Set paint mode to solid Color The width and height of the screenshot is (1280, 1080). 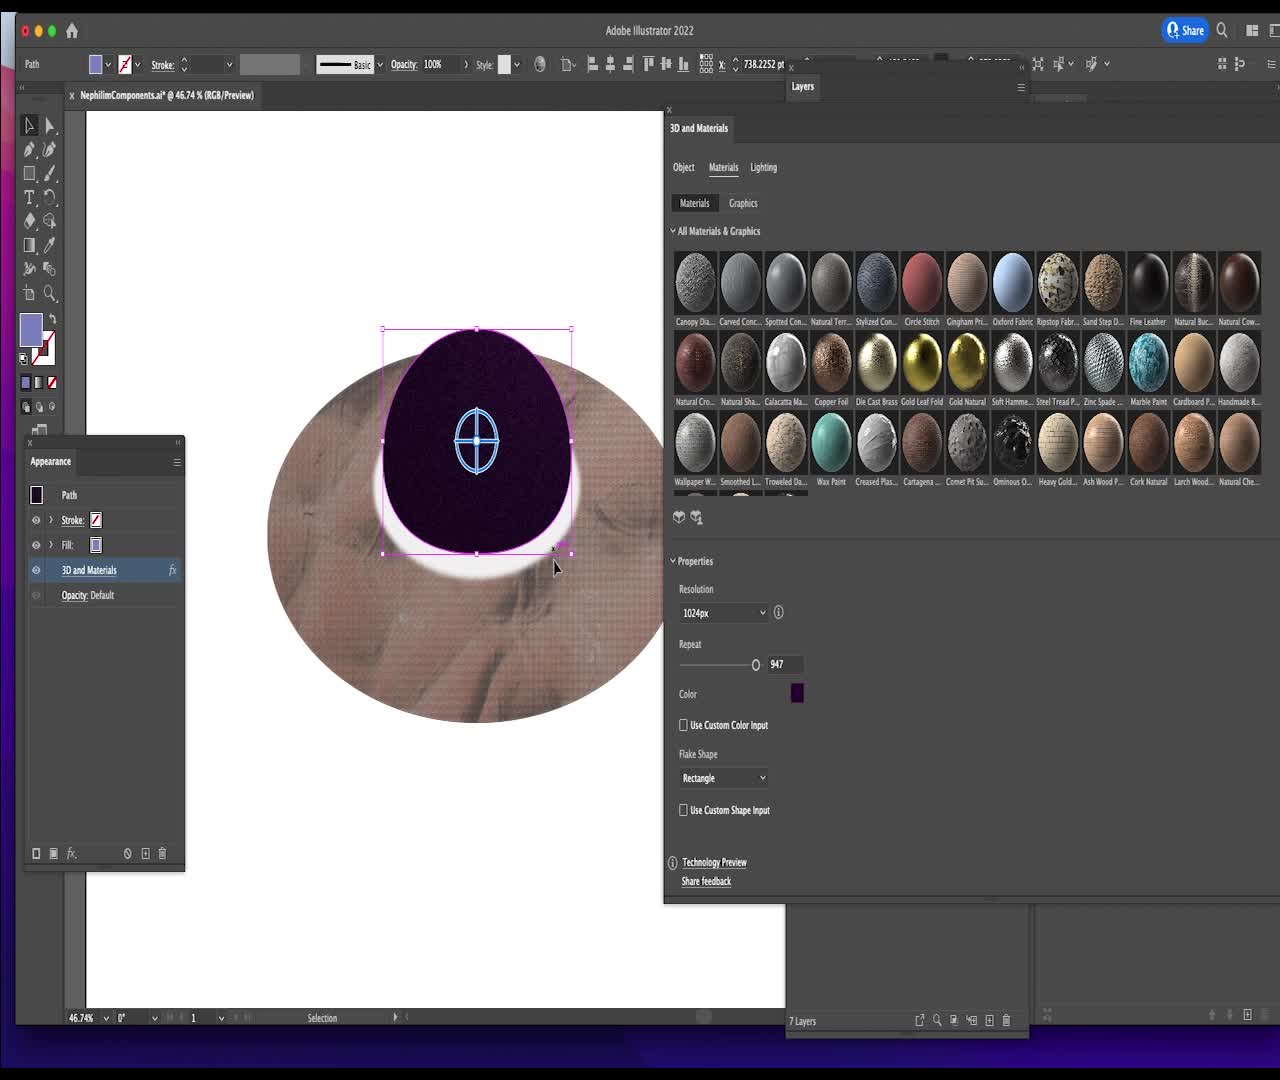pos(26,382)
